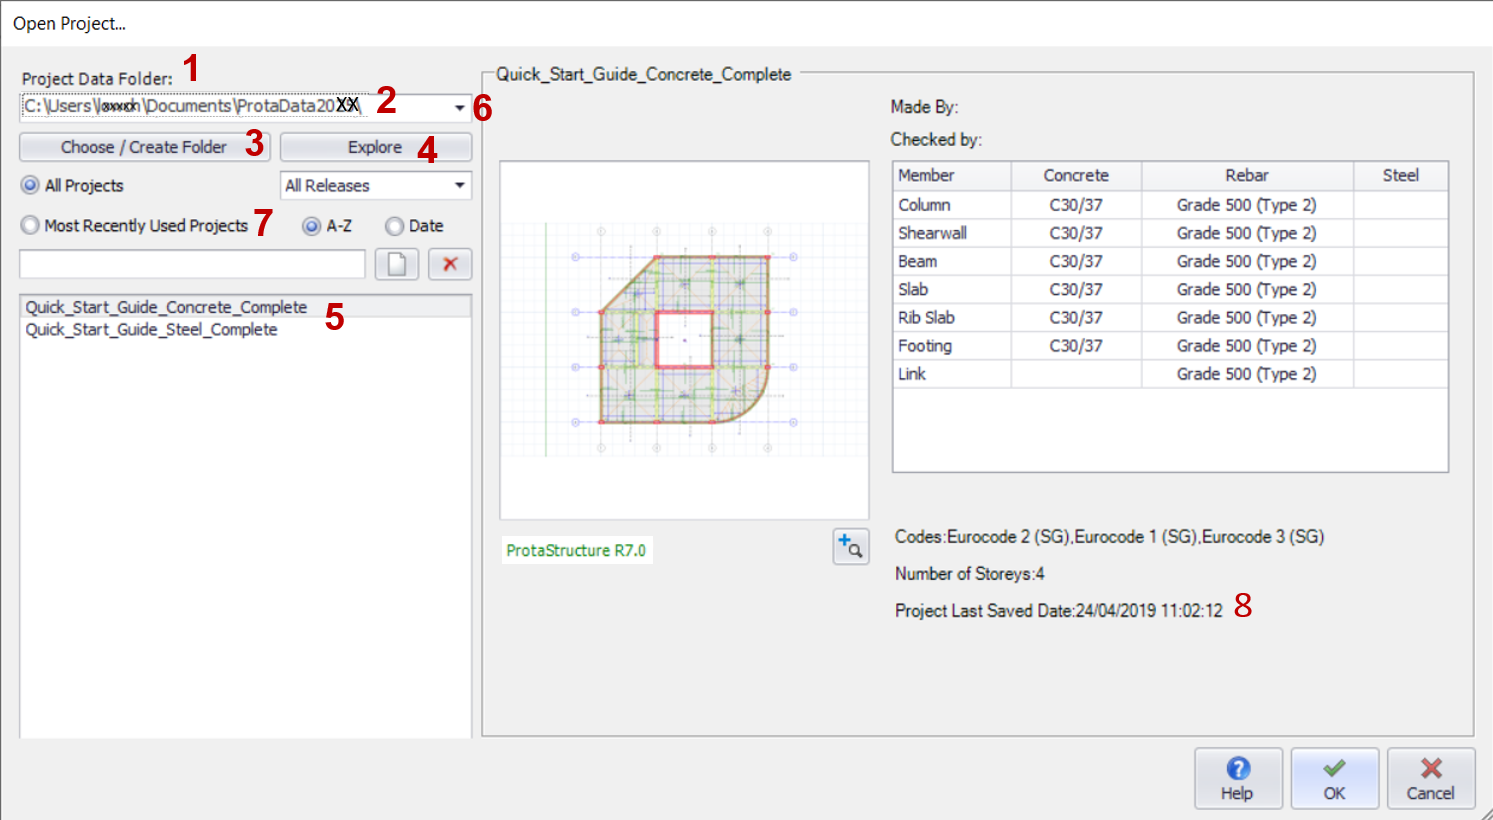The image size is (1493, 820).
Task: Click the Shearwall row in materials table
Action: click(x=932, y=233)
